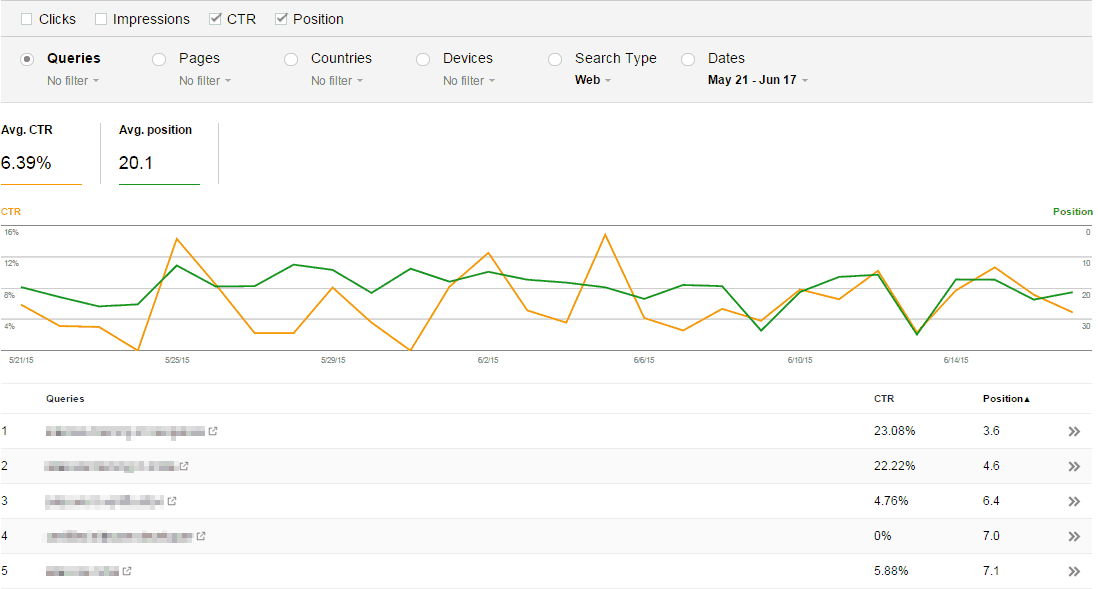Screen dimensions: 1098x589
Task: Click double-chevron icon for position 7.1 row
Action: (x=1074, y=572)
